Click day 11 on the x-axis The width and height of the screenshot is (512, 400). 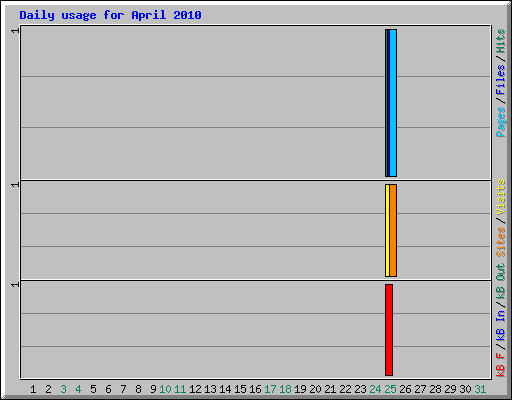180,389
